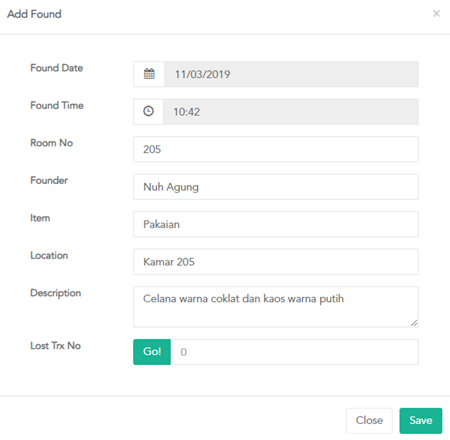Open the calendar icon for Found Date
Screen dimensions: 450x440
pyautogui.click(x=149, y=74)
